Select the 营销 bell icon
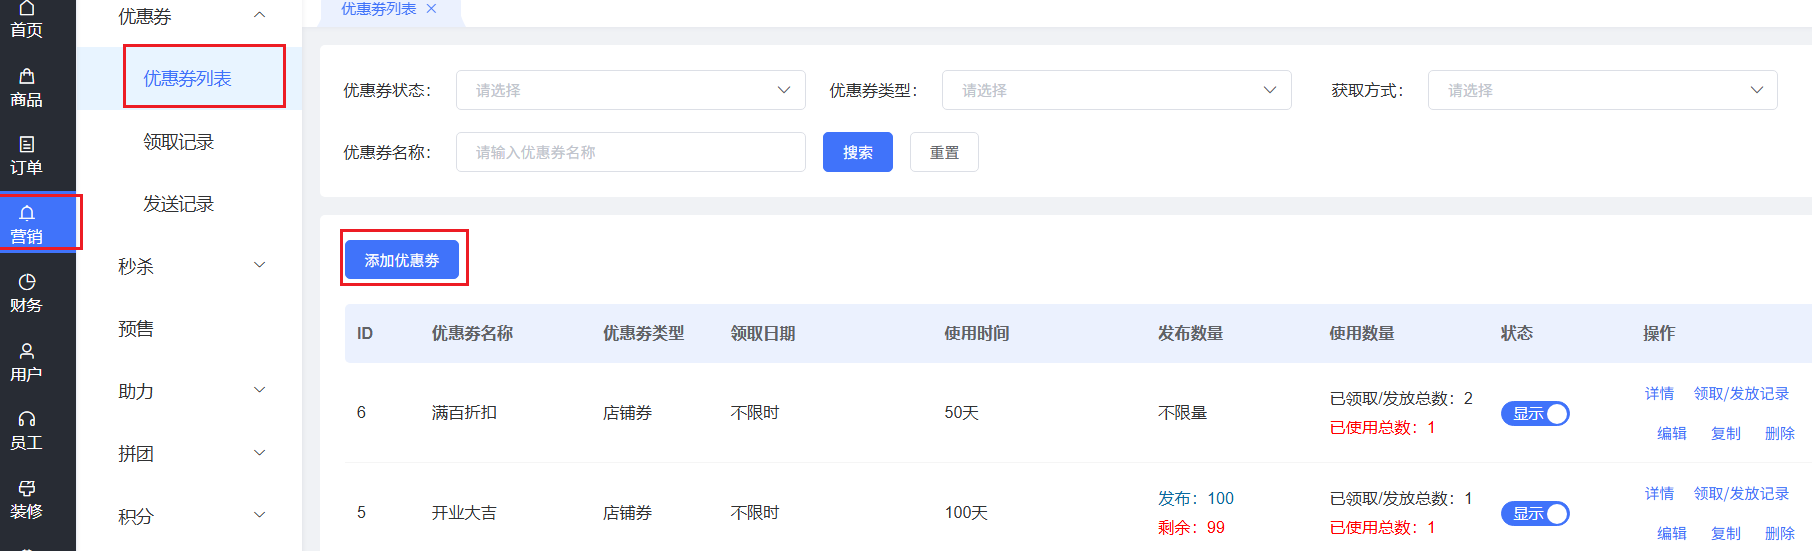The width and height of the screenshot is (1812, 551). coord(27,213)
